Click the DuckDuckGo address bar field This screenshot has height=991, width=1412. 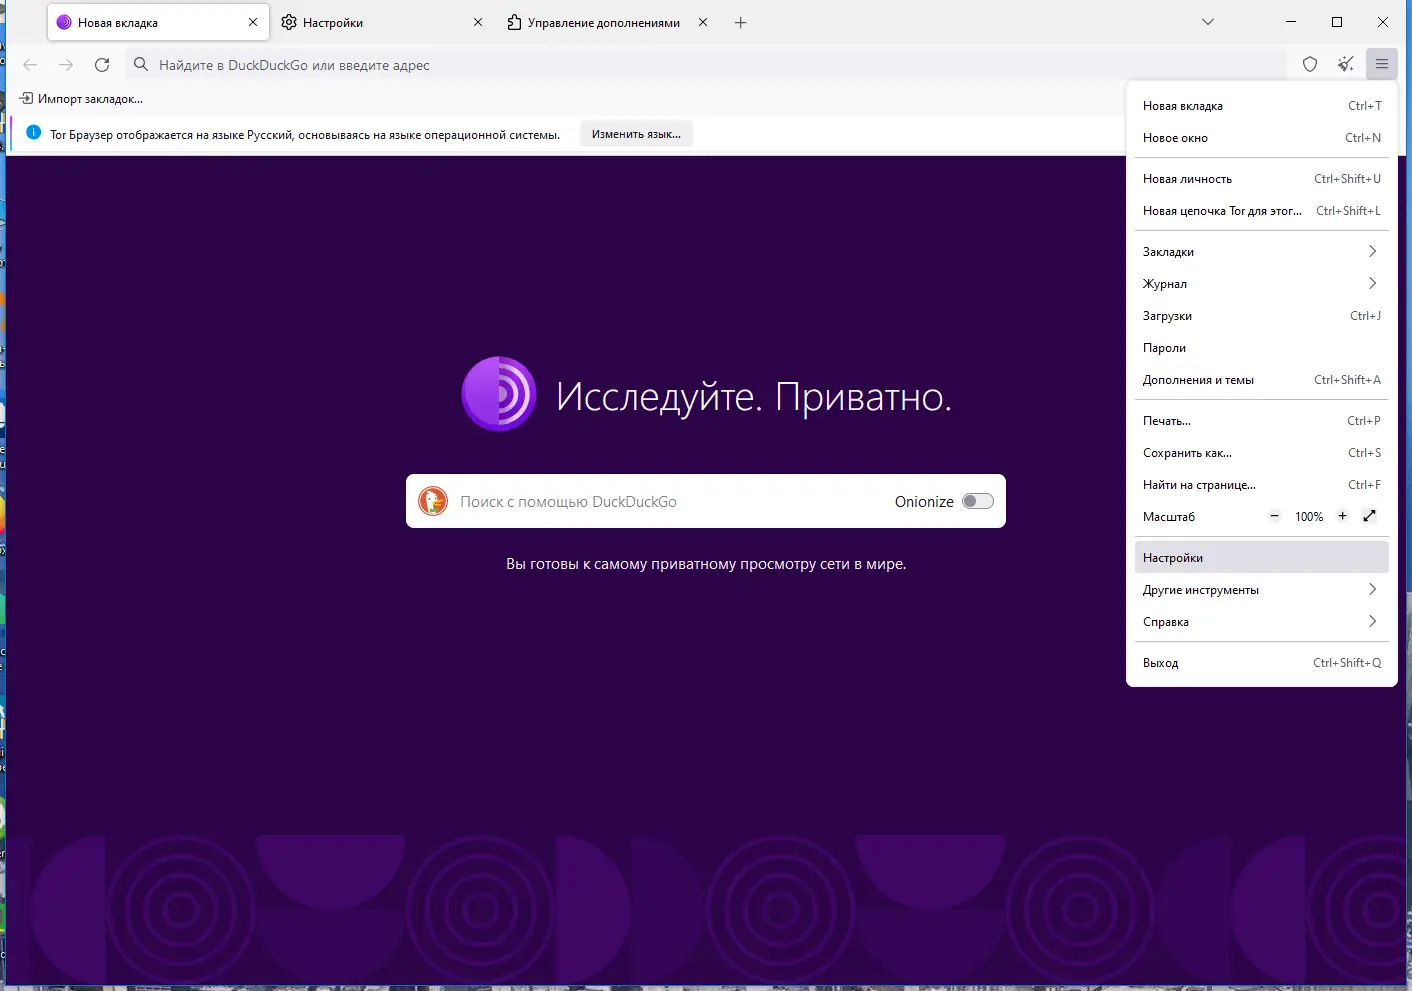[x=705, y=65]
